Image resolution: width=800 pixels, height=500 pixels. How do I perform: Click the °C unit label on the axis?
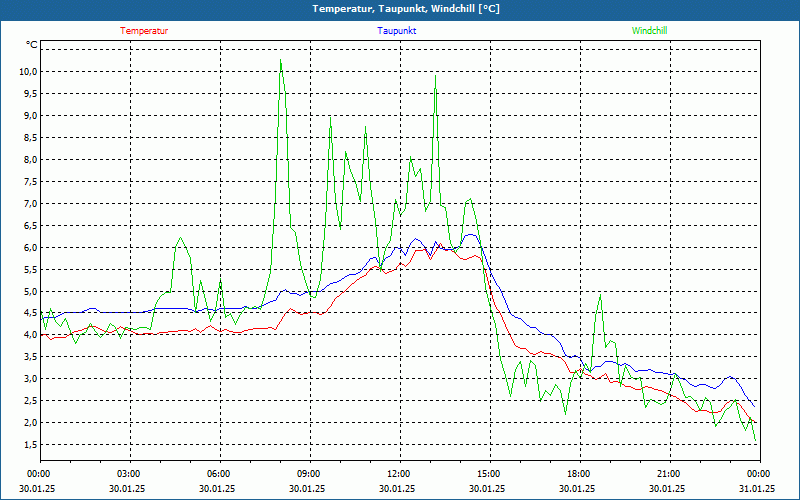pyautogui.click(x=32, y=45)
